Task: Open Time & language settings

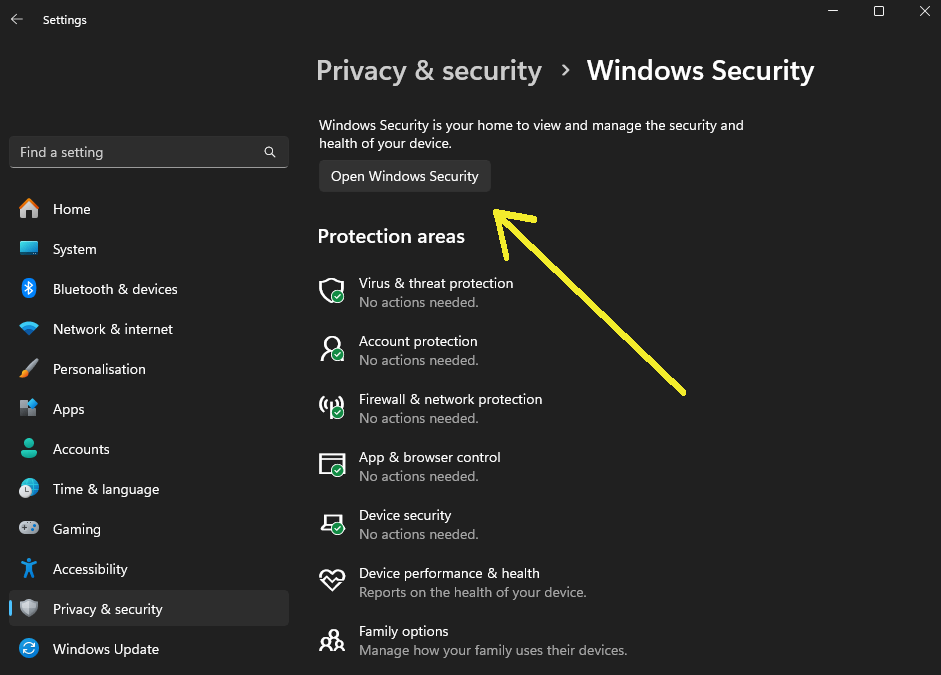Action: click(x=105, y=489)
